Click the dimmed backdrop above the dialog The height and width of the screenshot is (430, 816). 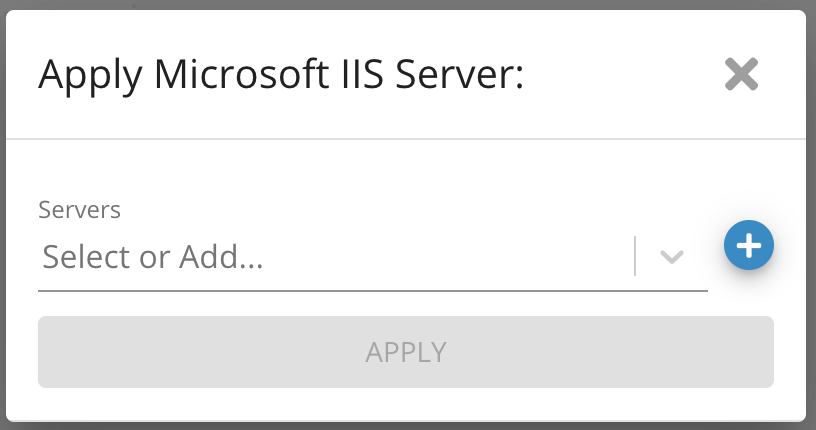pyautogui.click(x=400, y=4)
